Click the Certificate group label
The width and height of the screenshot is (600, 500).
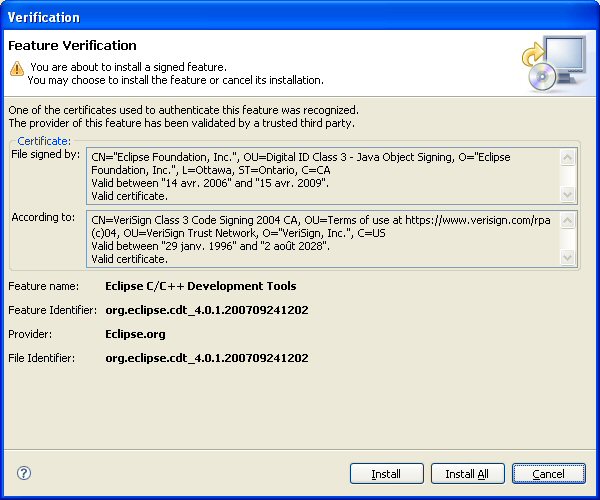pyautogui.click(x=43, y=141)
